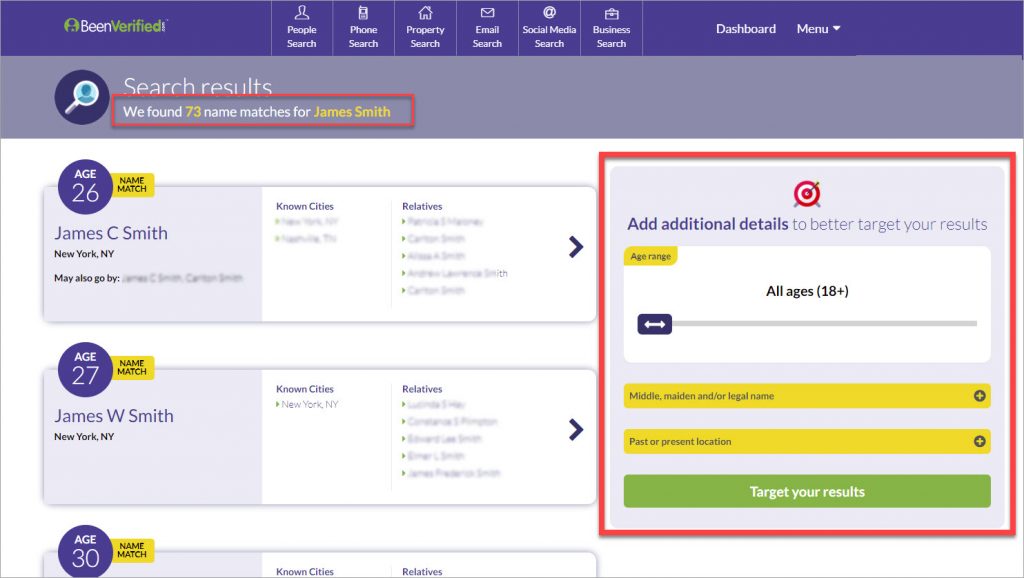Viewport: 1024px width, 578px height.
Task: Open Social Media Search in the top navigation
Action: (549, 28)
